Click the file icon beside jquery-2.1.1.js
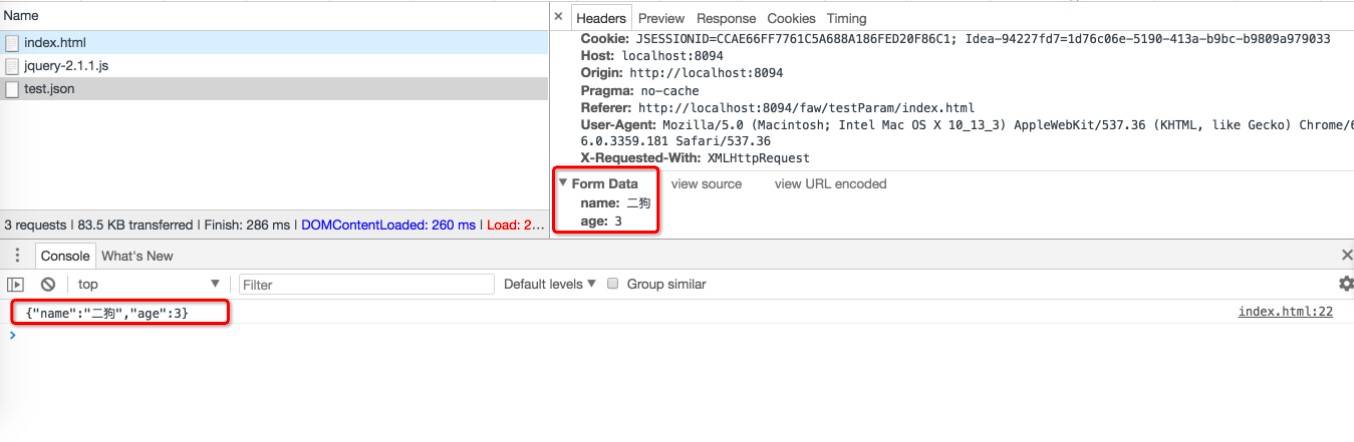The image size is (1354, 442). coord(12,66)
